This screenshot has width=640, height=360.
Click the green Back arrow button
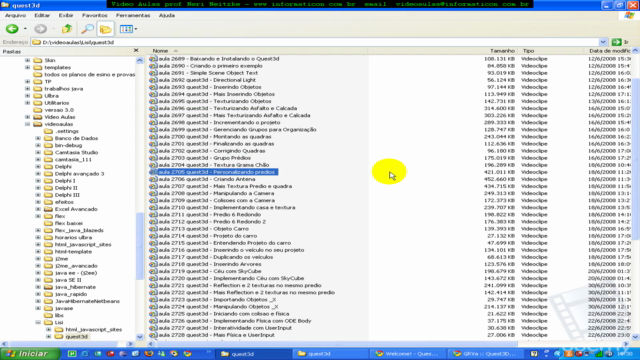pyautogui.click(x=12, y=29)
